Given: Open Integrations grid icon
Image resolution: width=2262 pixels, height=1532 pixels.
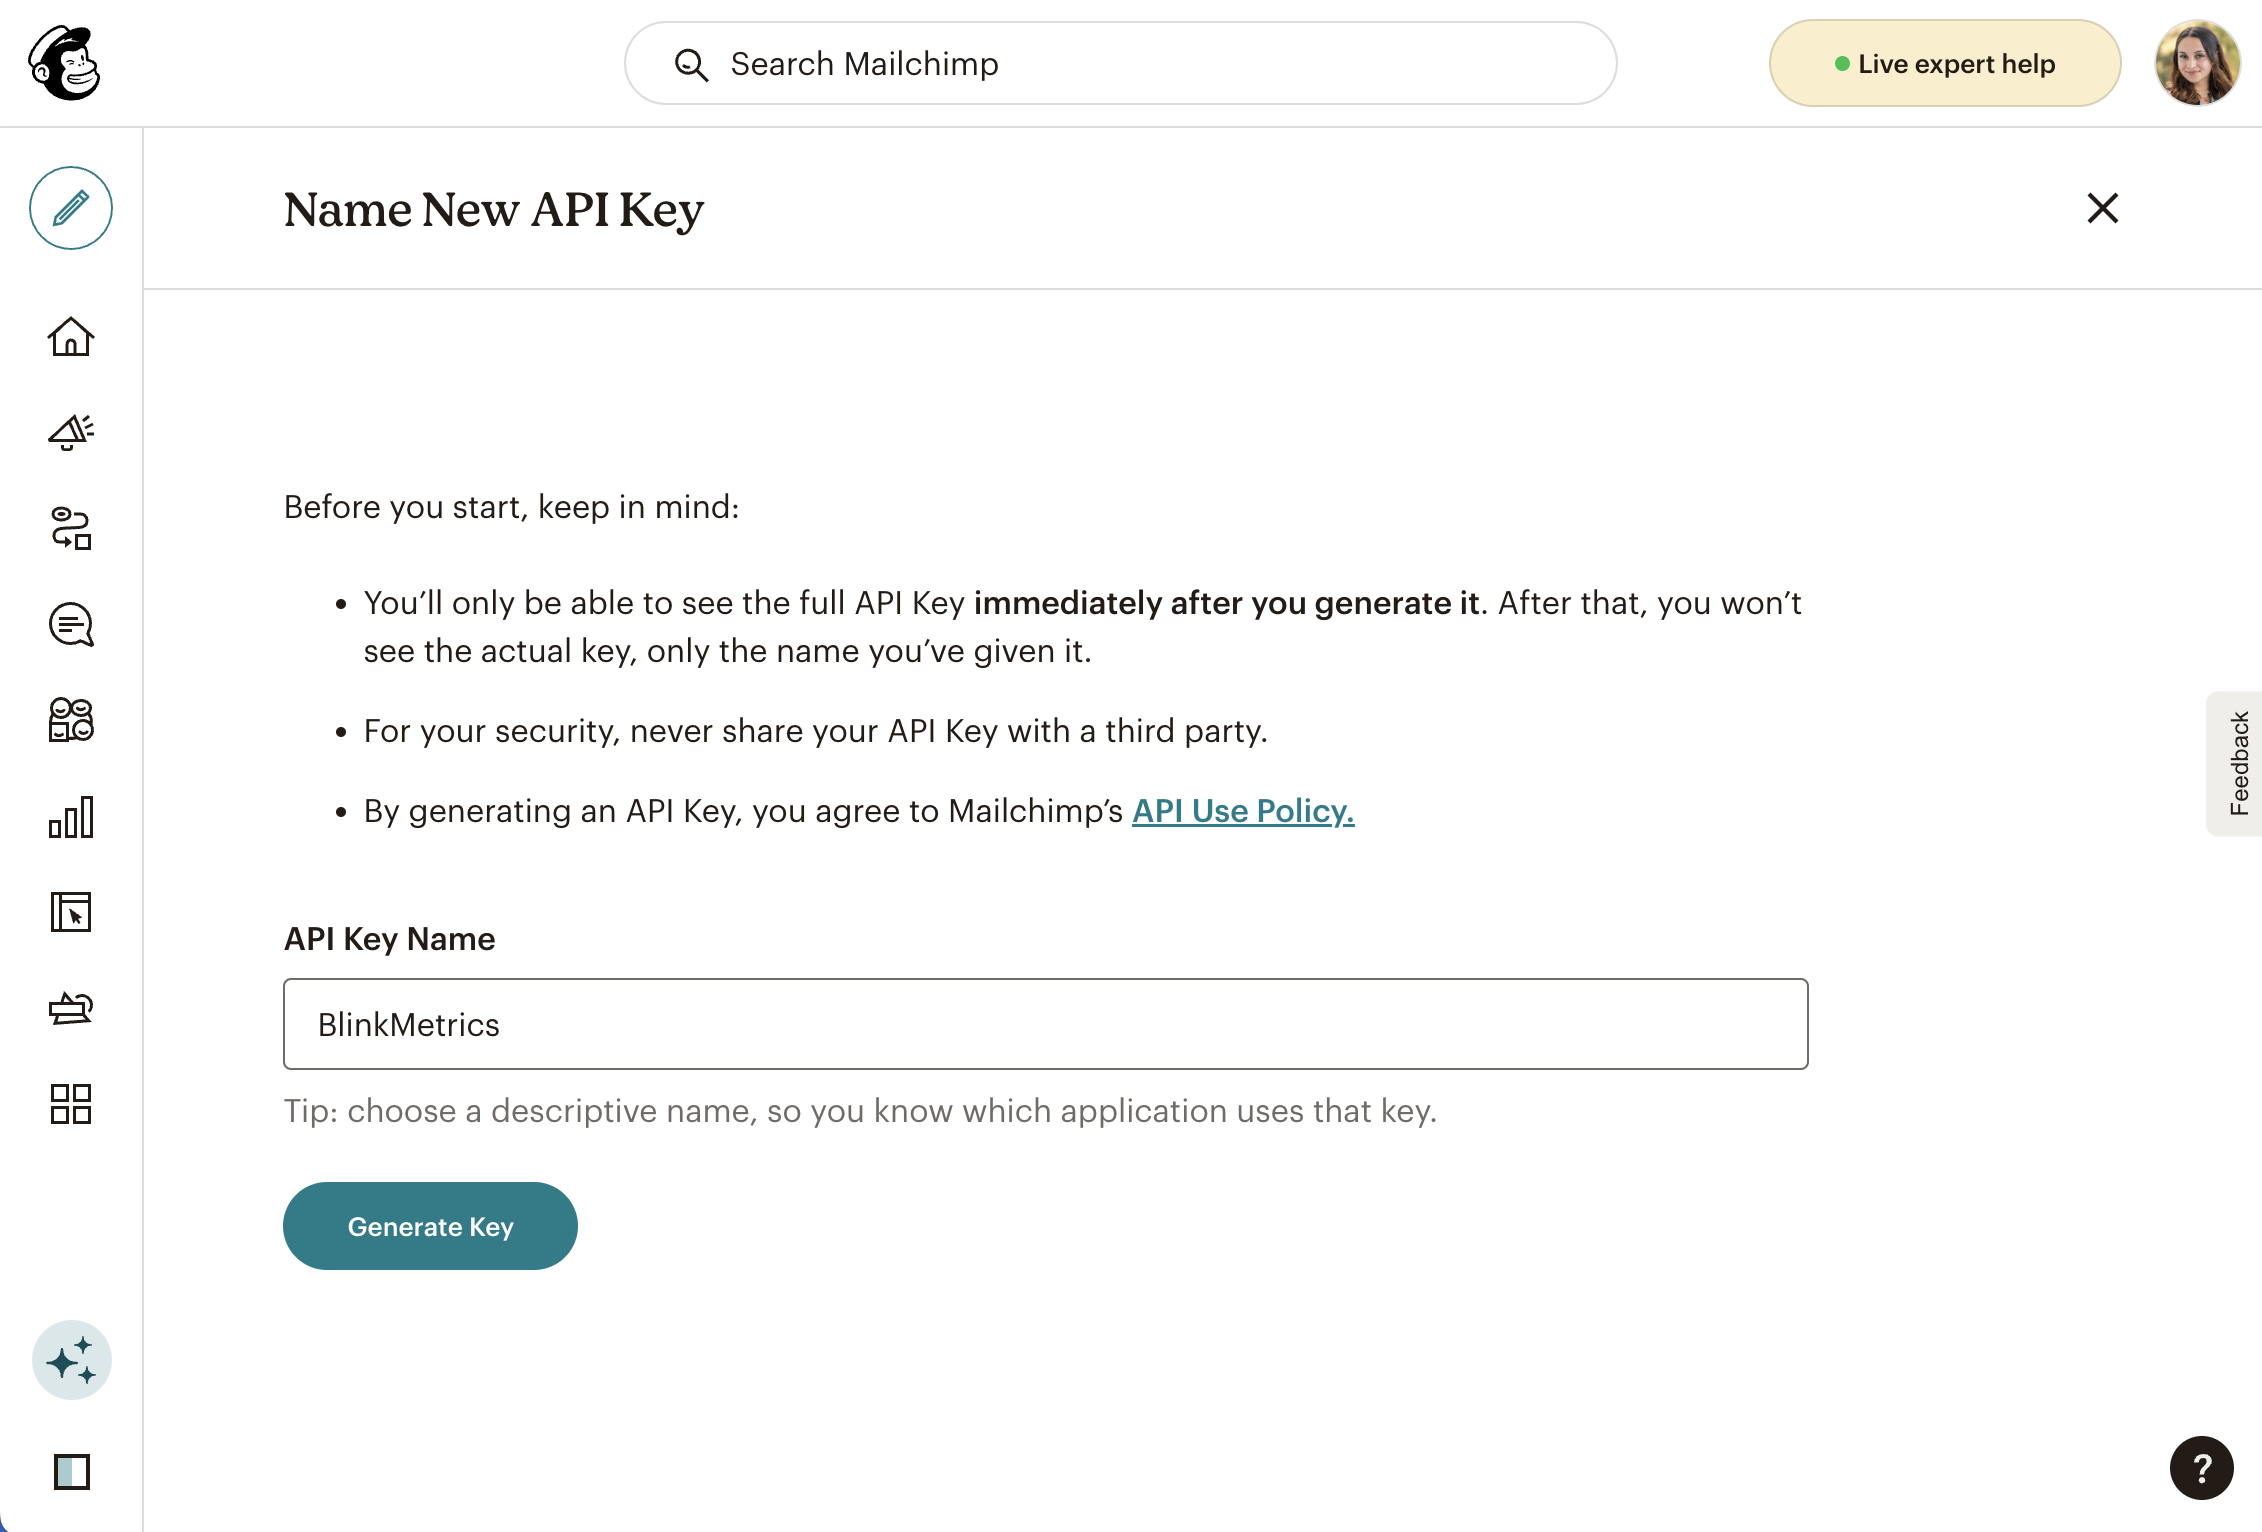Looking at the screenshot, I should pos(70,1104).
